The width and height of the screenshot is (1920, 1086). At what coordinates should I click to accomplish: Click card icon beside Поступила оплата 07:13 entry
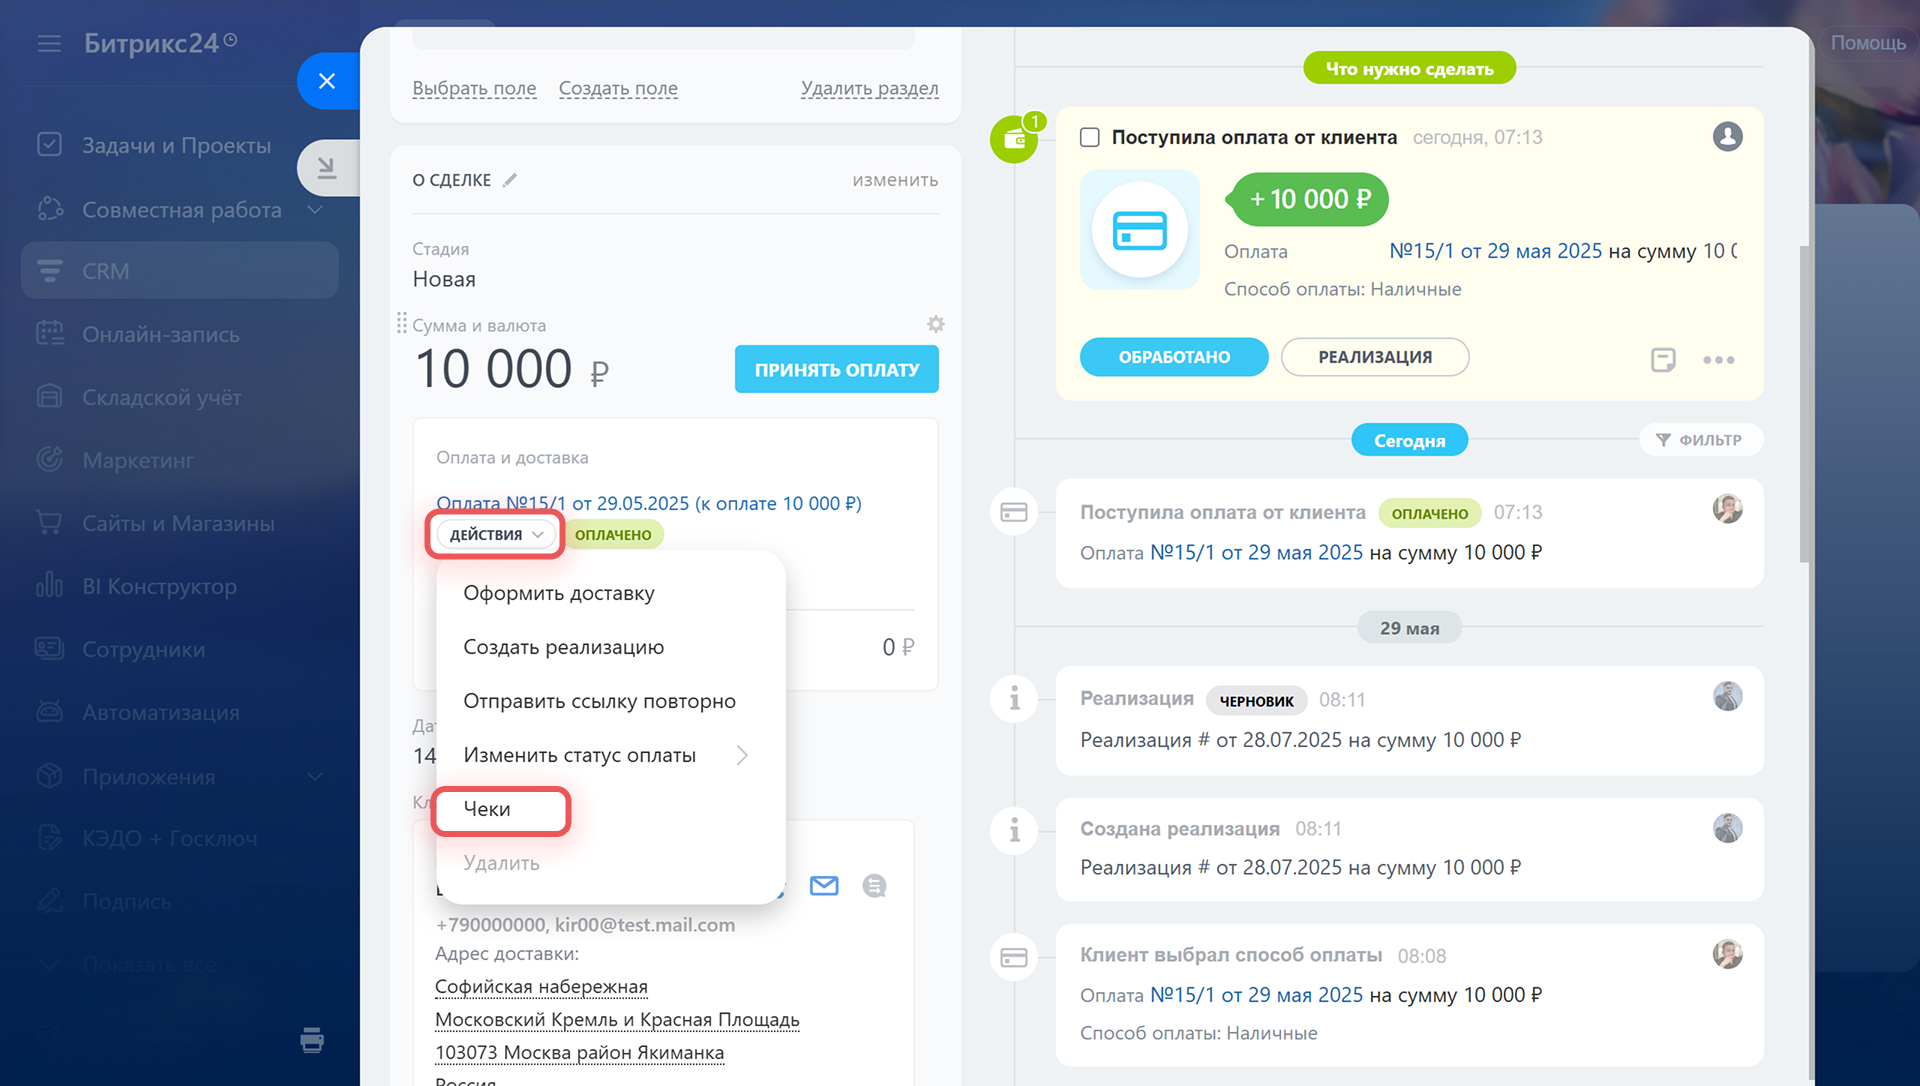coord(1014,512)
